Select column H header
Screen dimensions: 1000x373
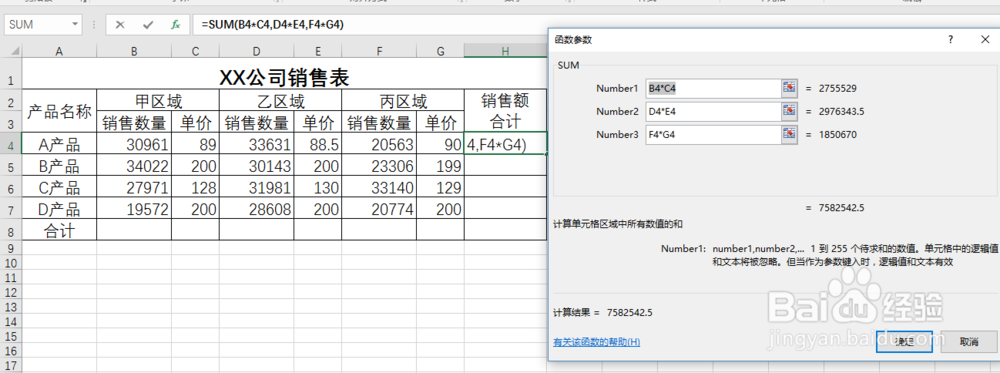[505, 50]
